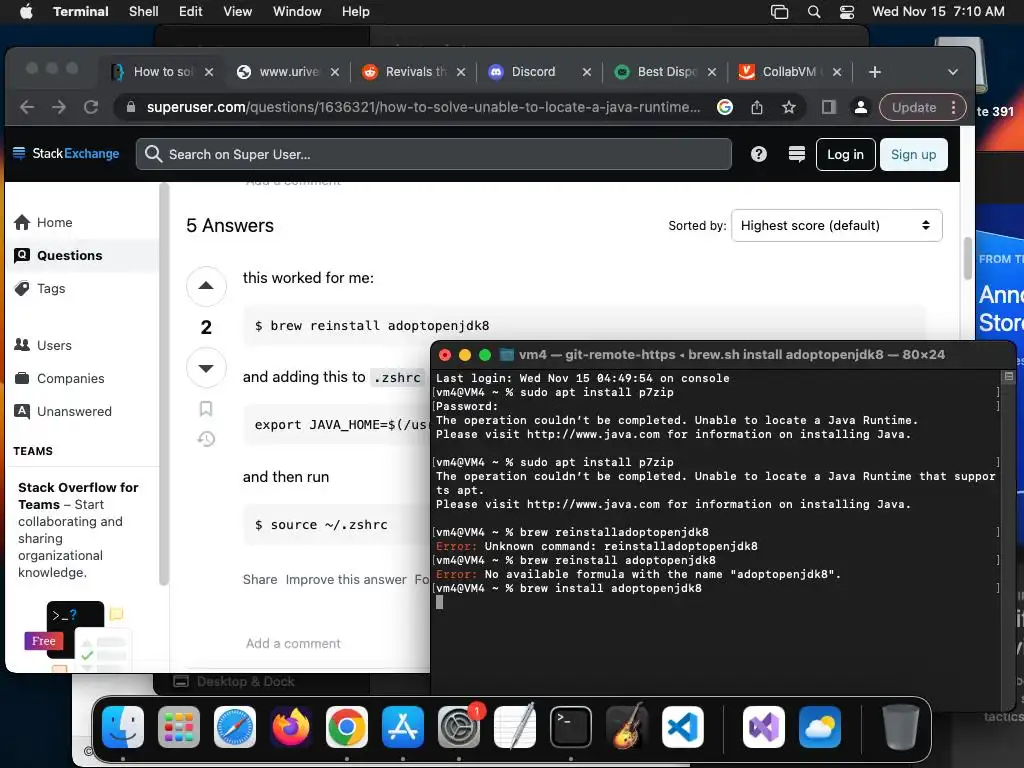Open Safari from the Dock

[x=235, y=727]
